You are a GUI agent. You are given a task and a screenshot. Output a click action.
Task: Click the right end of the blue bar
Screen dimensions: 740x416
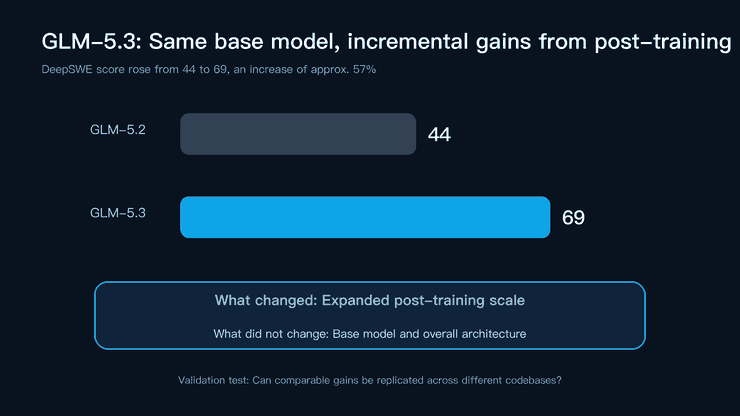(x=546, y=217)
